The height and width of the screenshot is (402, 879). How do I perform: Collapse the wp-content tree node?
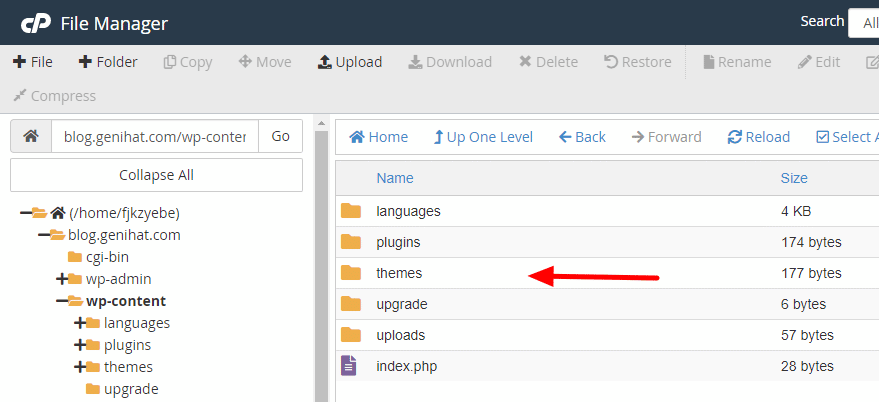(x=62, y=301)
